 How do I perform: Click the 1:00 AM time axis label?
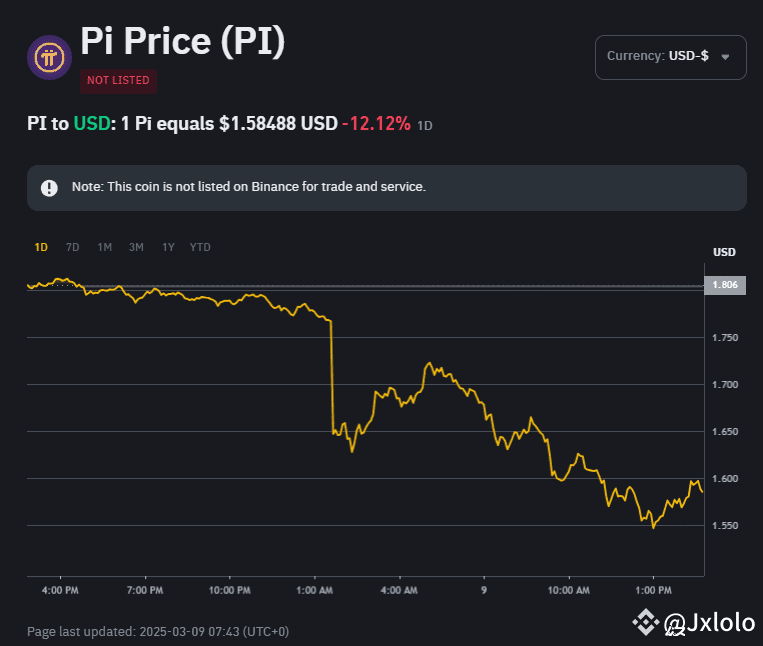pos(315,591)
